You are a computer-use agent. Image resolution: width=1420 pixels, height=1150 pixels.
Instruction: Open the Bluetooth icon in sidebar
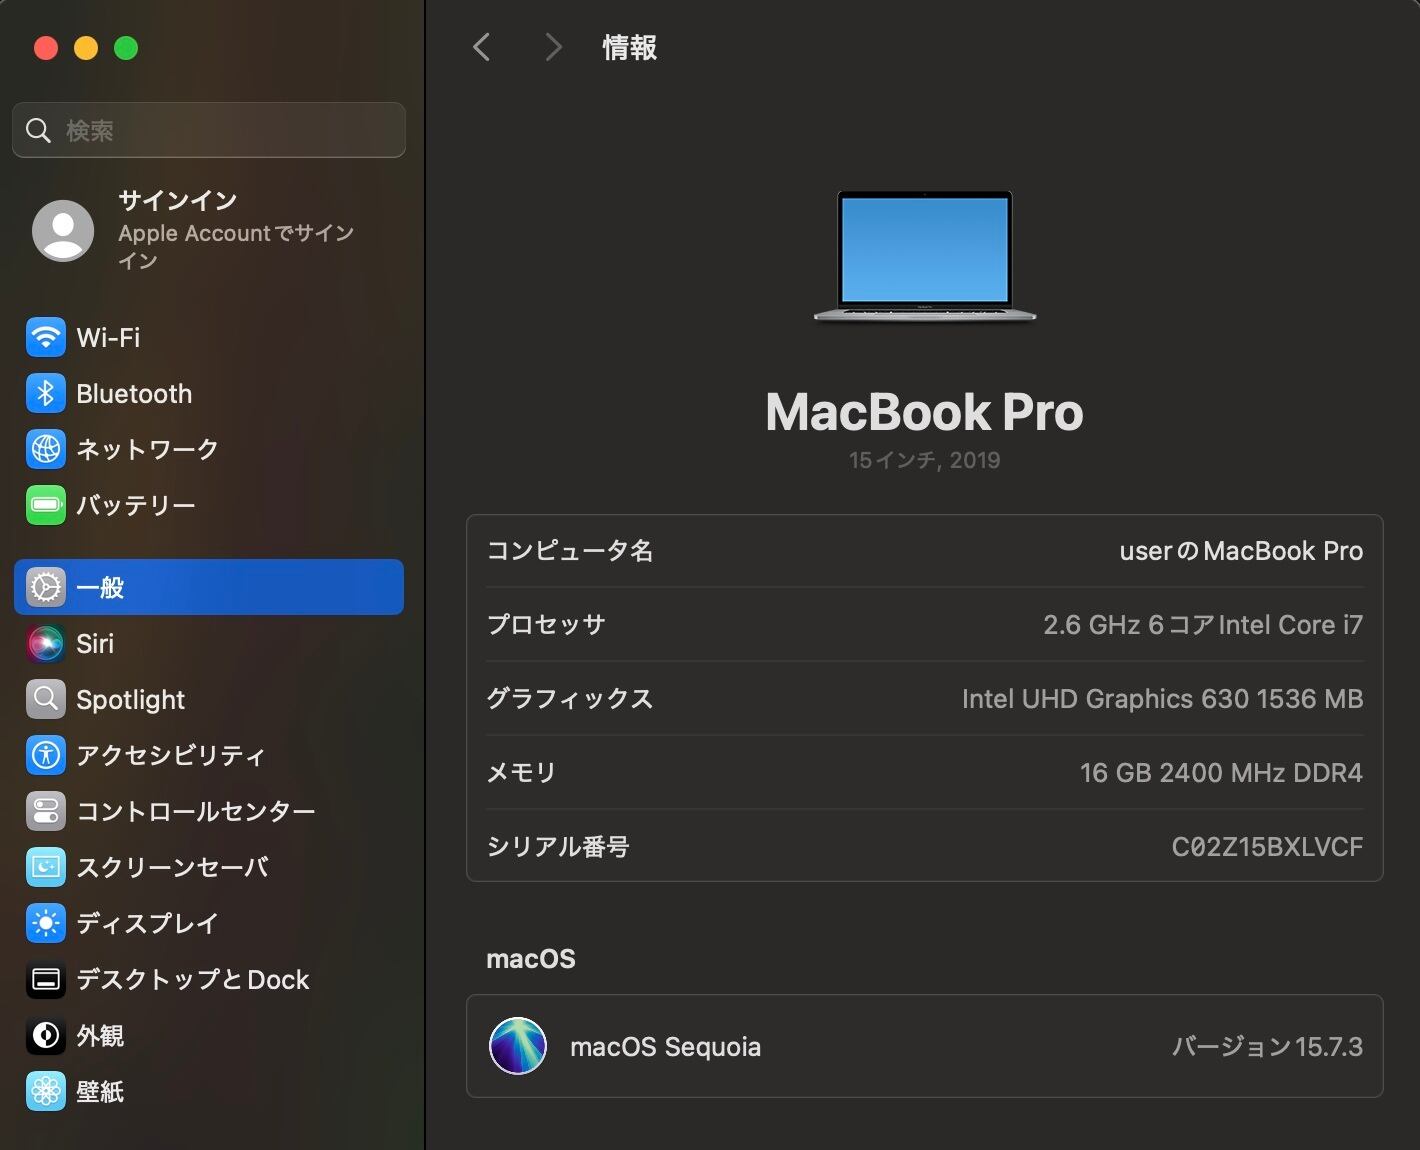pos(46,394)
